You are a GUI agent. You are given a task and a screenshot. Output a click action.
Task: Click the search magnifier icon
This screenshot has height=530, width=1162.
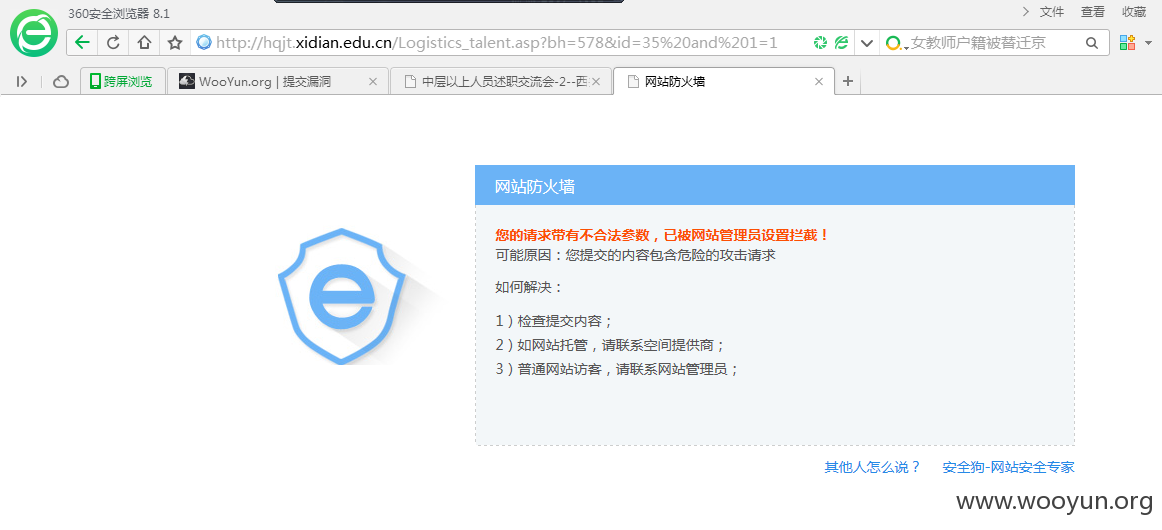(x=1092, y=43)
